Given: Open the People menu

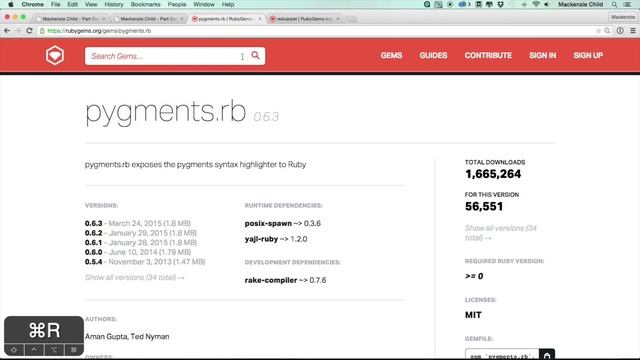Looking at the screenshot, I should point(177,4).
